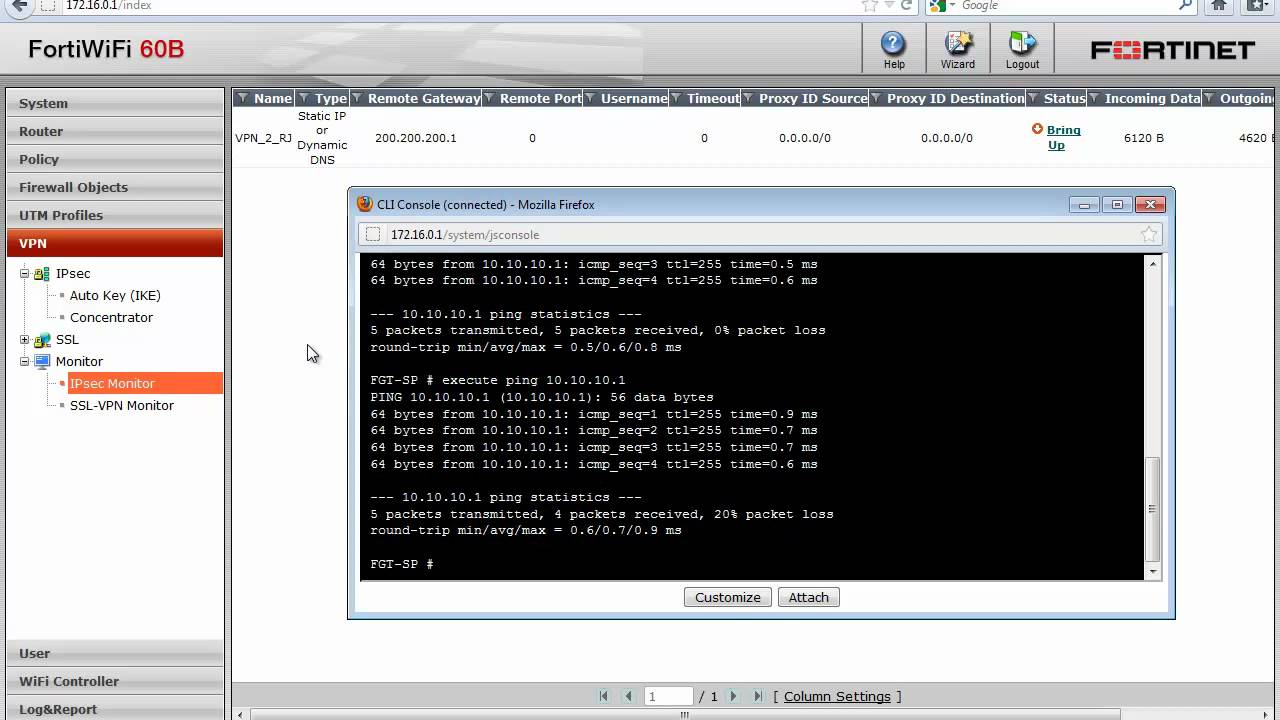
Task: Go to next page of the table
Action: click(x=733, y=696)
